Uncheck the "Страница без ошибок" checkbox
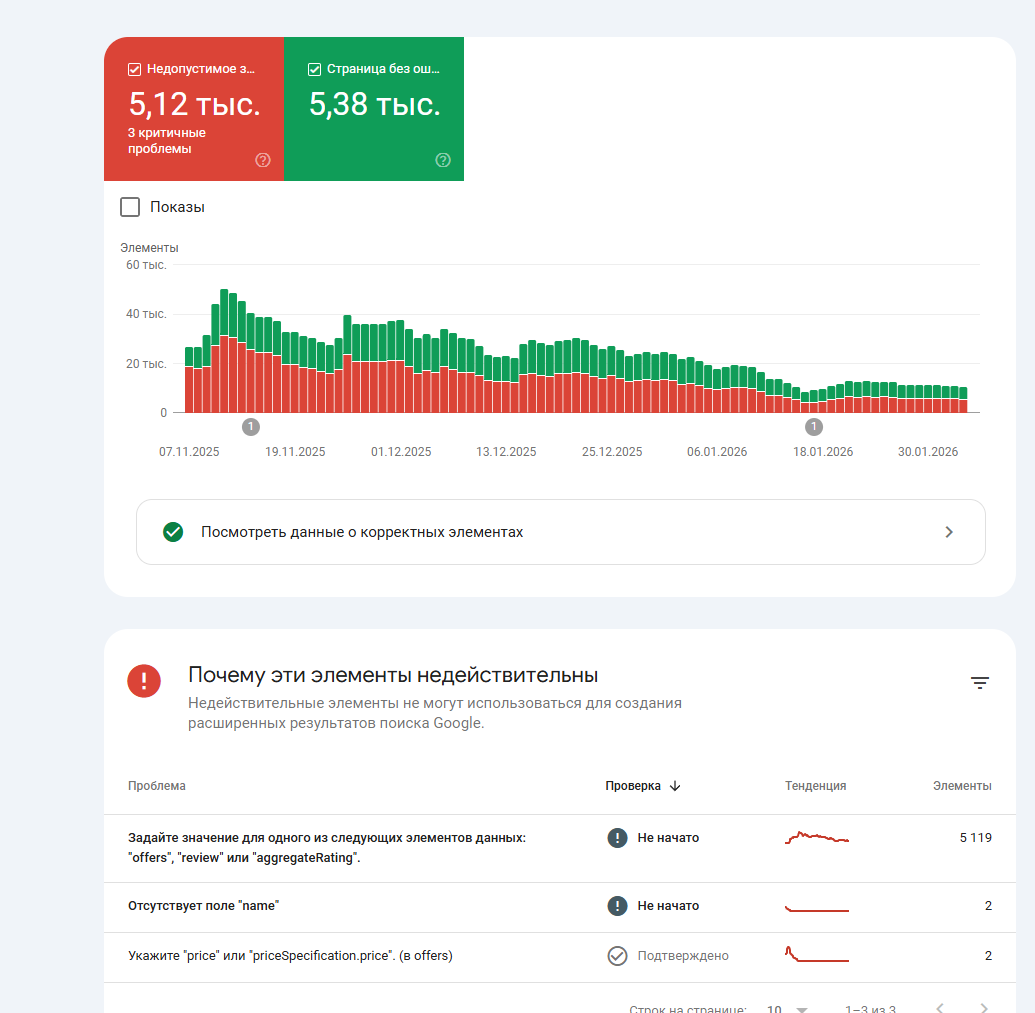This screenshot has width=1035, height=1013. 314,70
